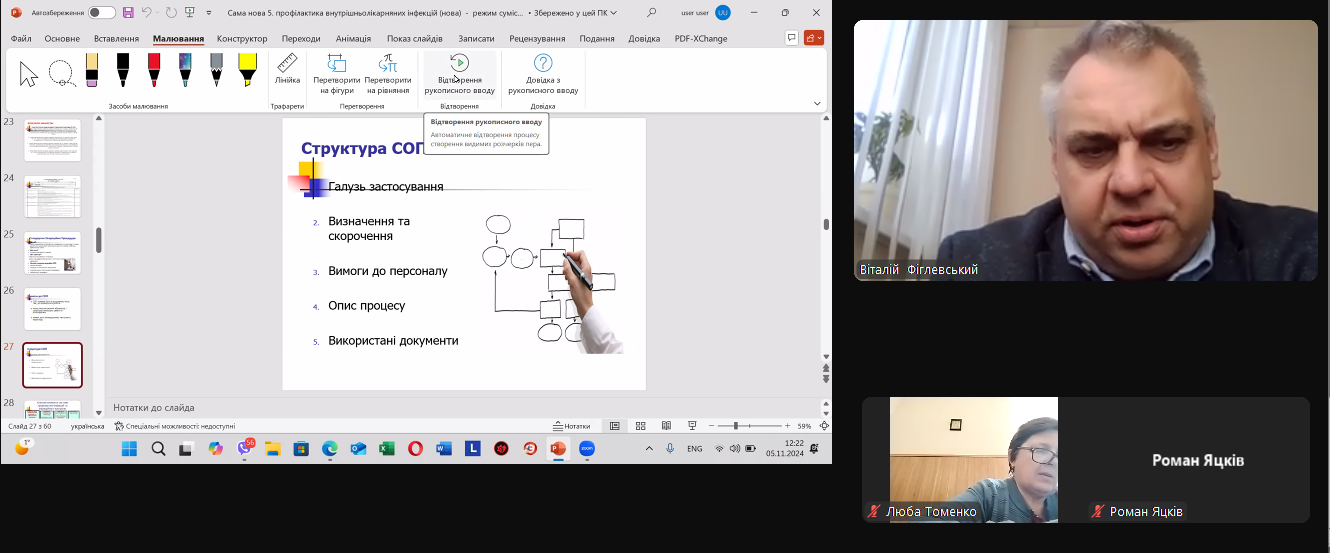
Task: Open the red share dropdown button
Action: pyautogui.click(x=813, y=38)
